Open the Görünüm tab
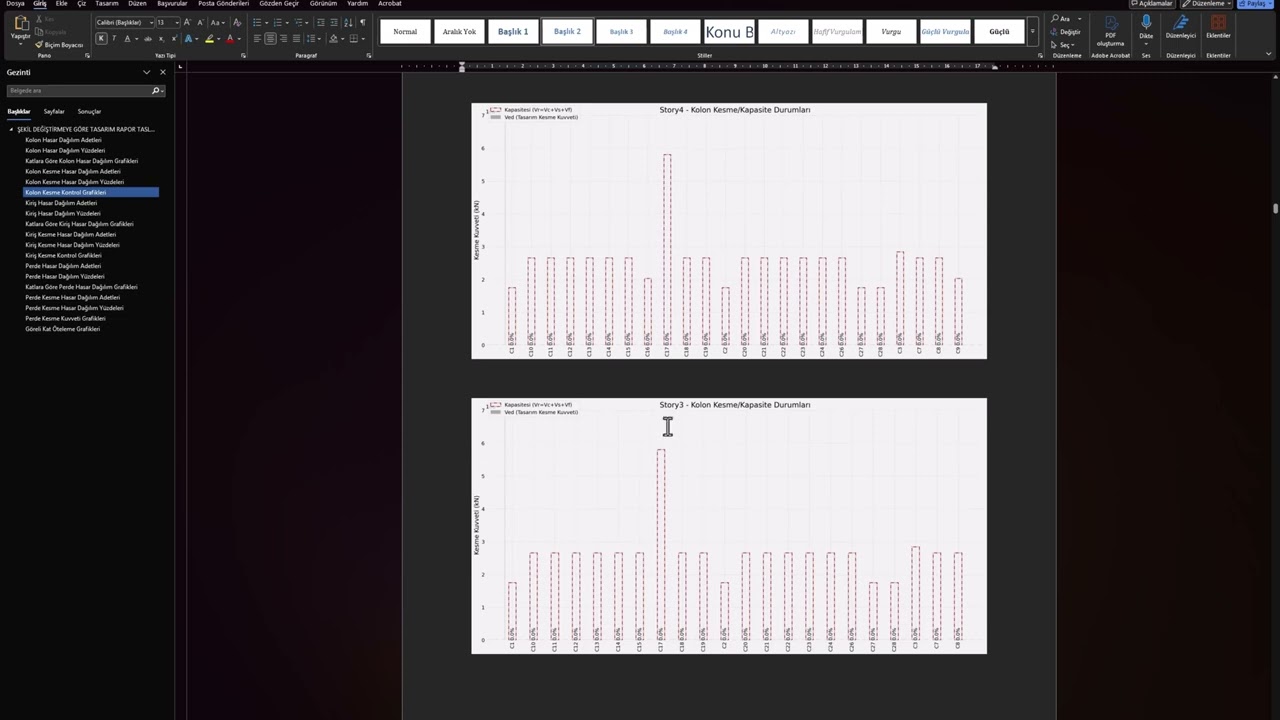Screen dimensions: 1280x720 point(323,4)
